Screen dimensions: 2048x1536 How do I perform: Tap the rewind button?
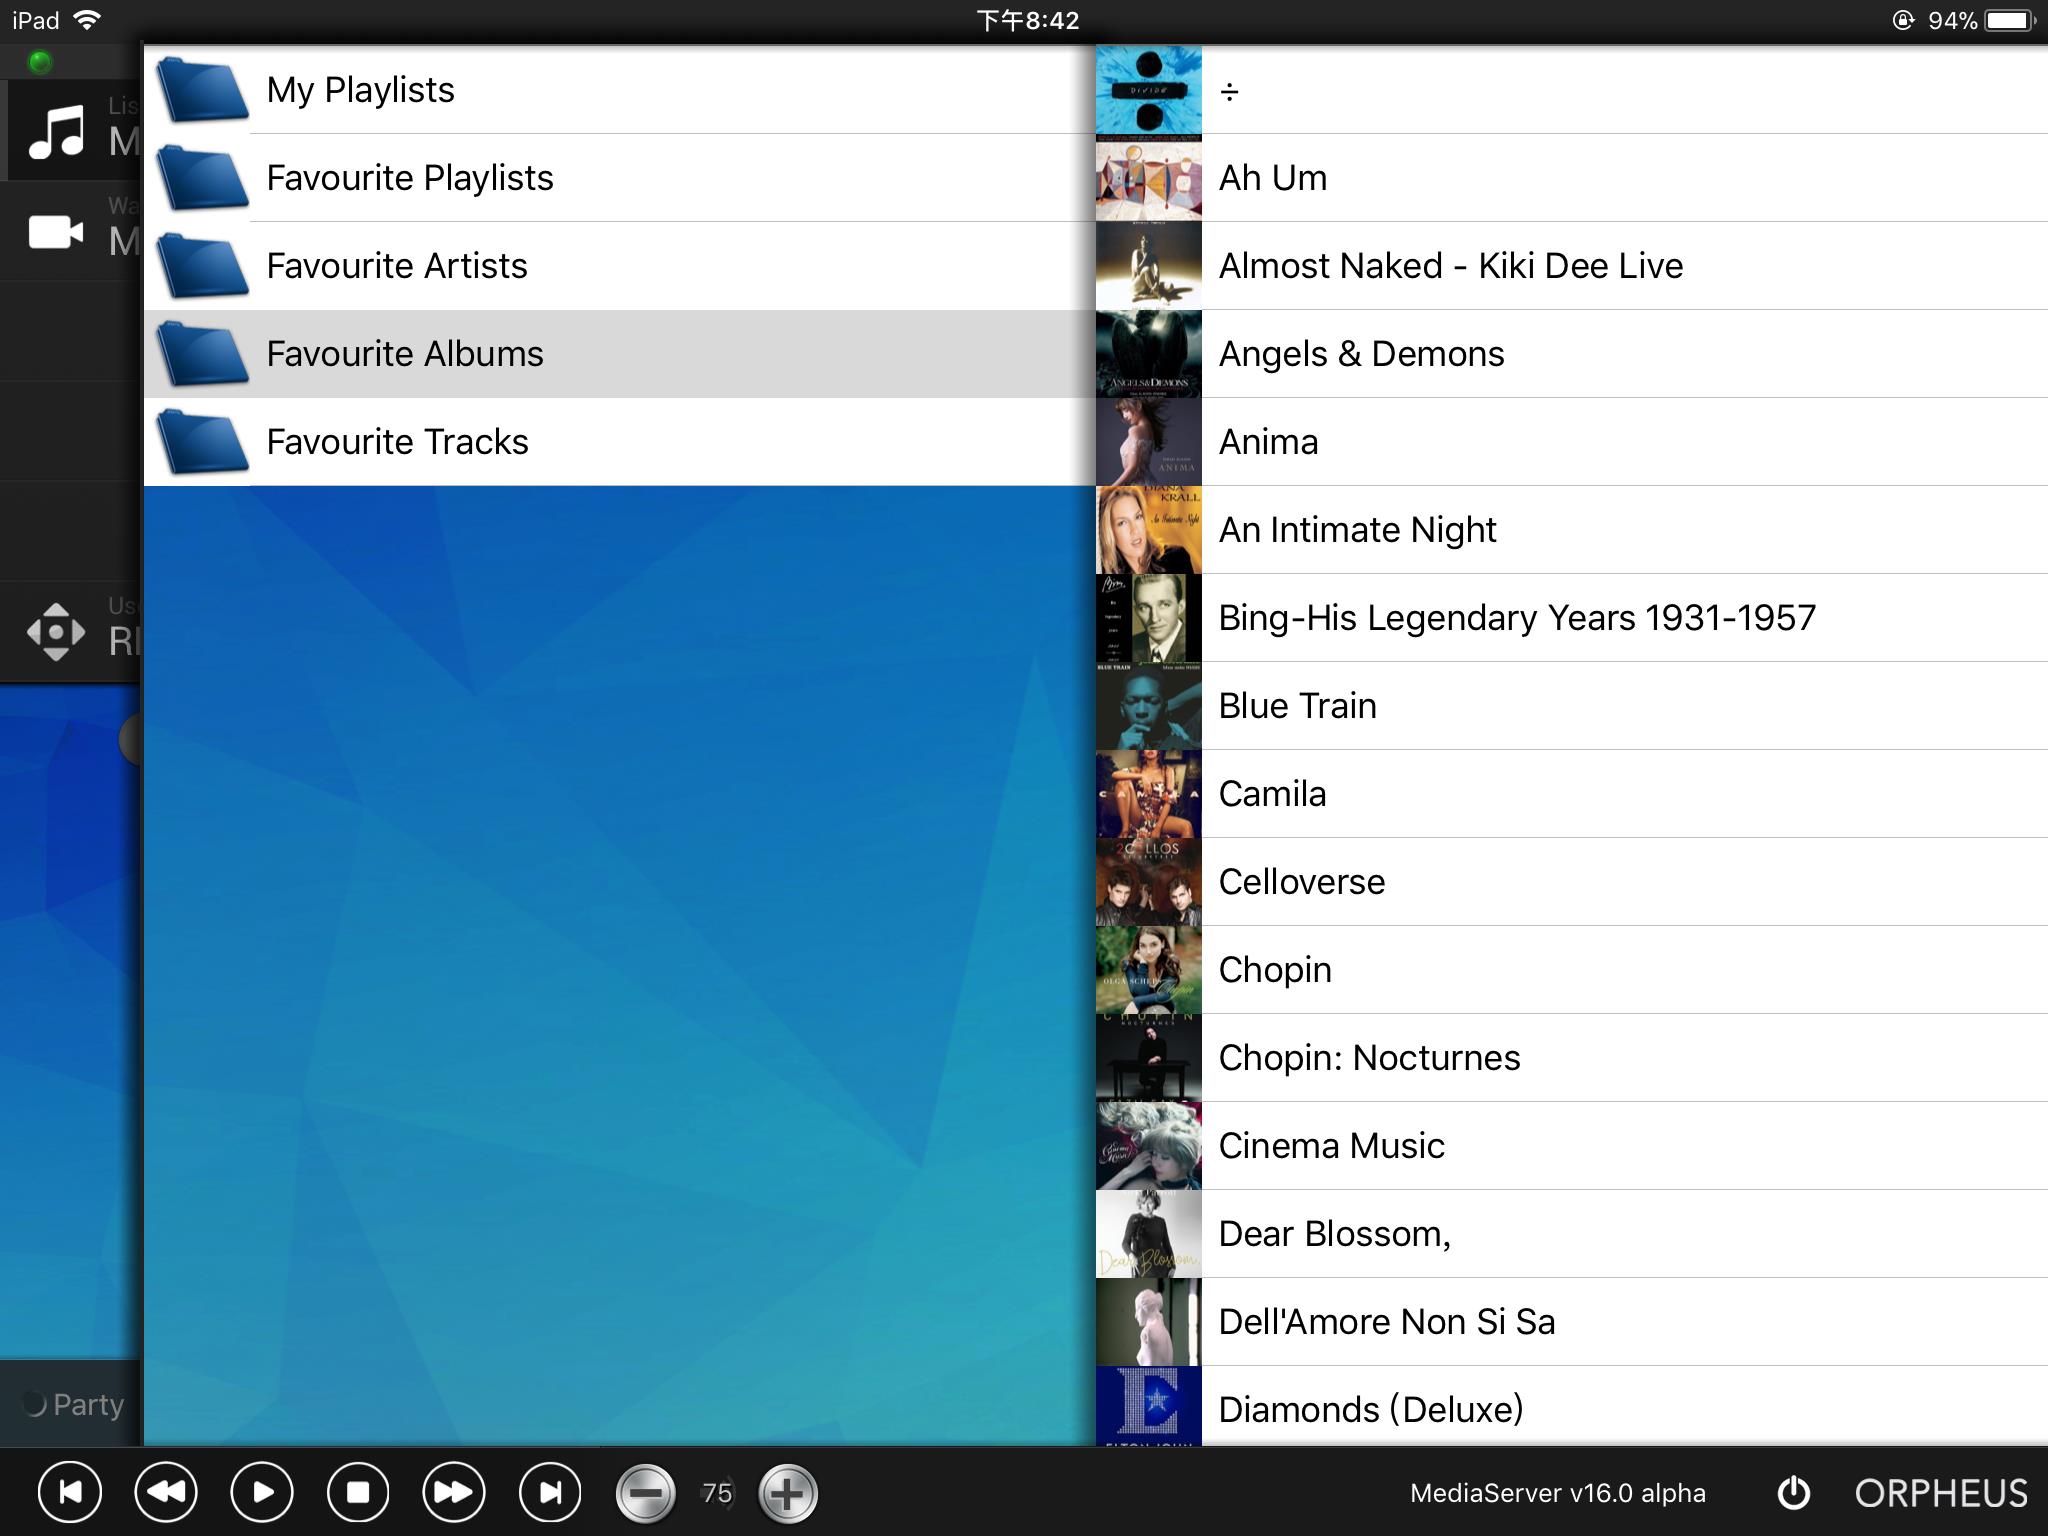(x=166, y=1493)
